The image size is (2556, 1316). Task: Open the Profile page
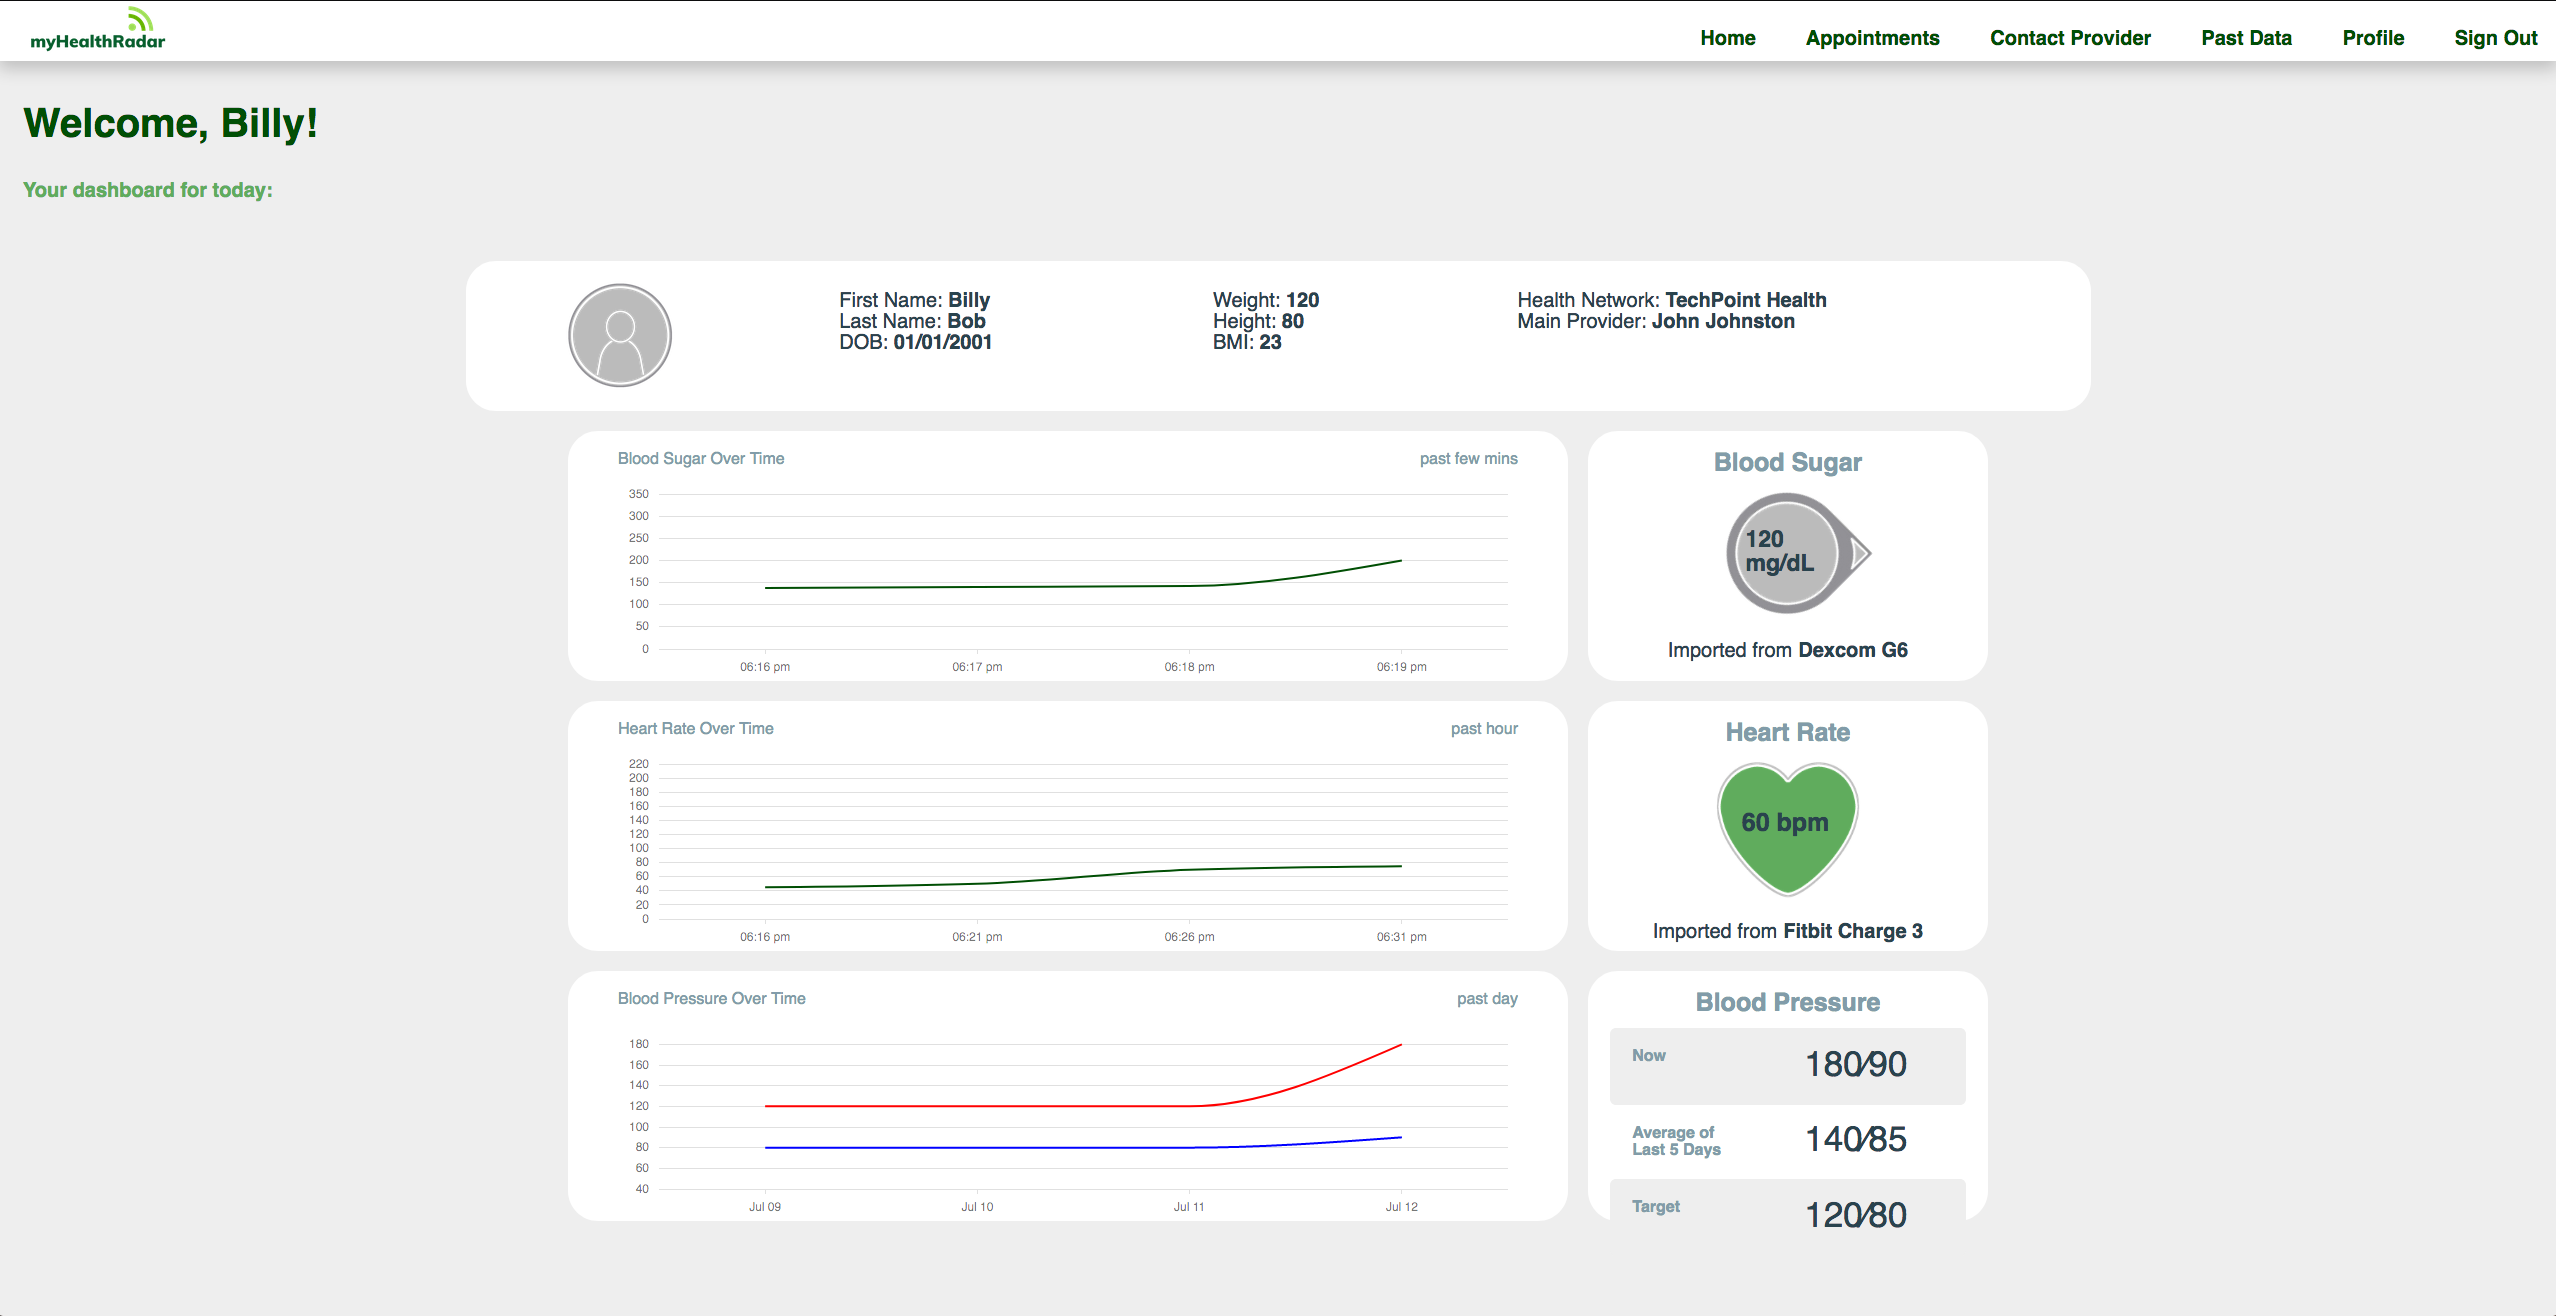(x=2373, y=38)
